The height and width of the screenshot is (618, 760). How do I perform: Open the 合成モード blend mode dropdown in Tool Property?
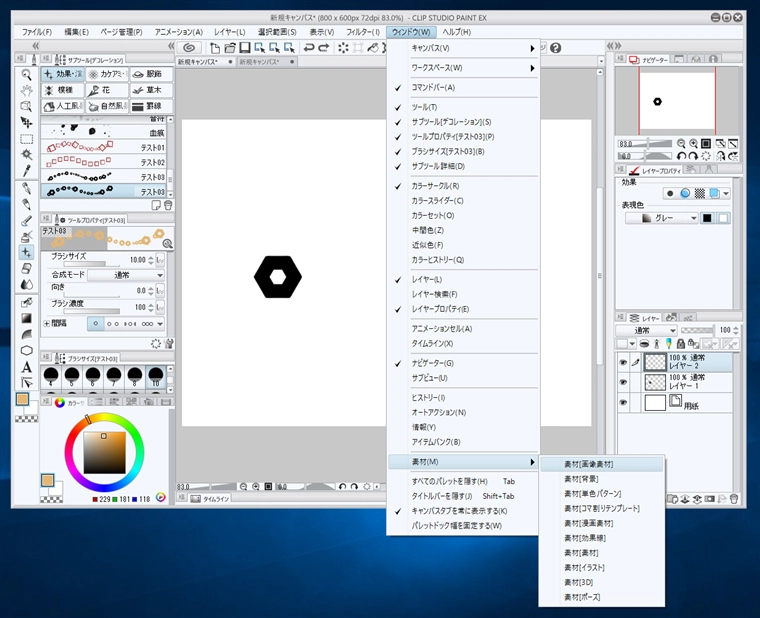pyautogui.click(x=126, y=275)
